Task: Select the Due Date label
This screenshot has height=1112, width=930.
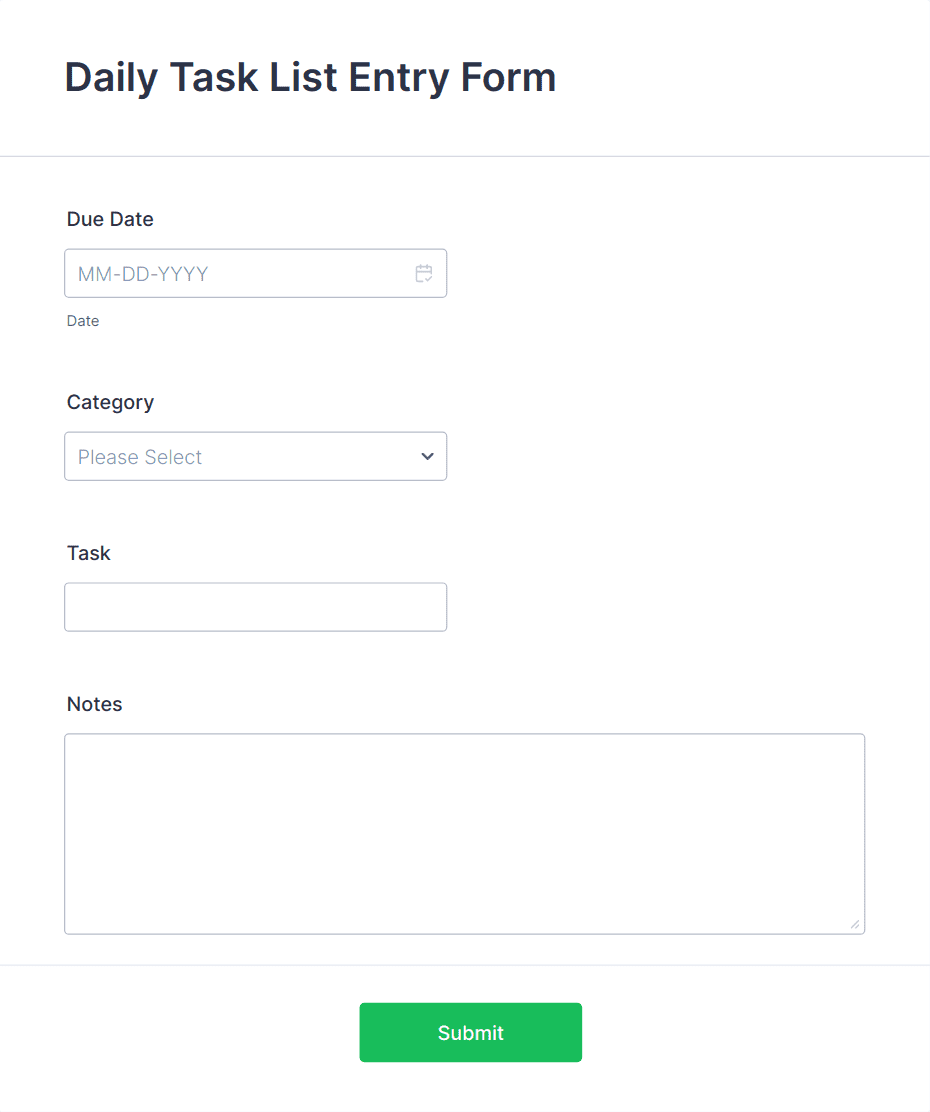Action: [x=109, y=219]
